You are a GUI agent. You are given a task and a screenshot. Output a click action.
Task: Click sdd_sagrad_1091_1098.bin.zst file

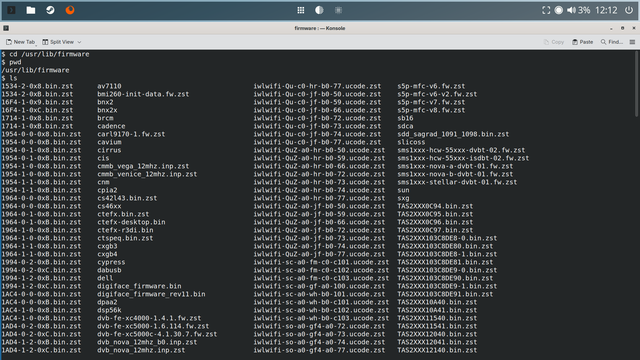tap(453, 134)
